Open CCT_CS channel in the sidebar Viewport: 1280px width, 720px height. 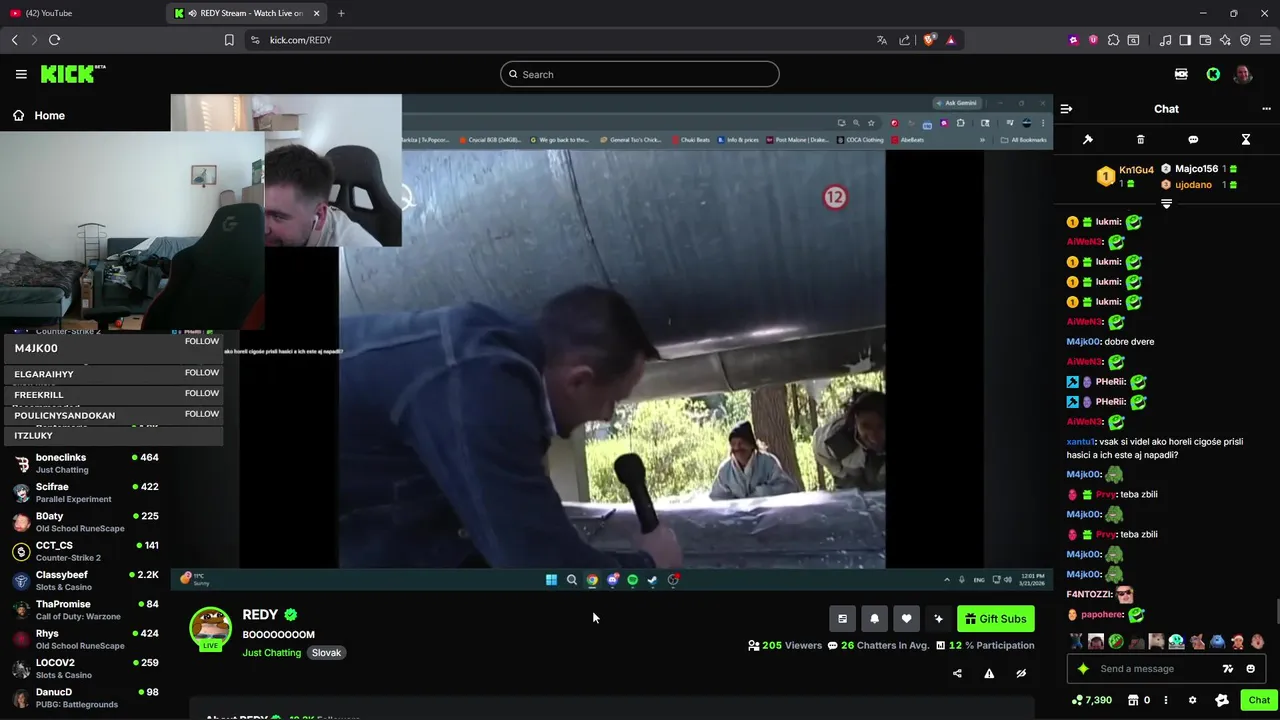pyautogui.click(x=85, y=551)
